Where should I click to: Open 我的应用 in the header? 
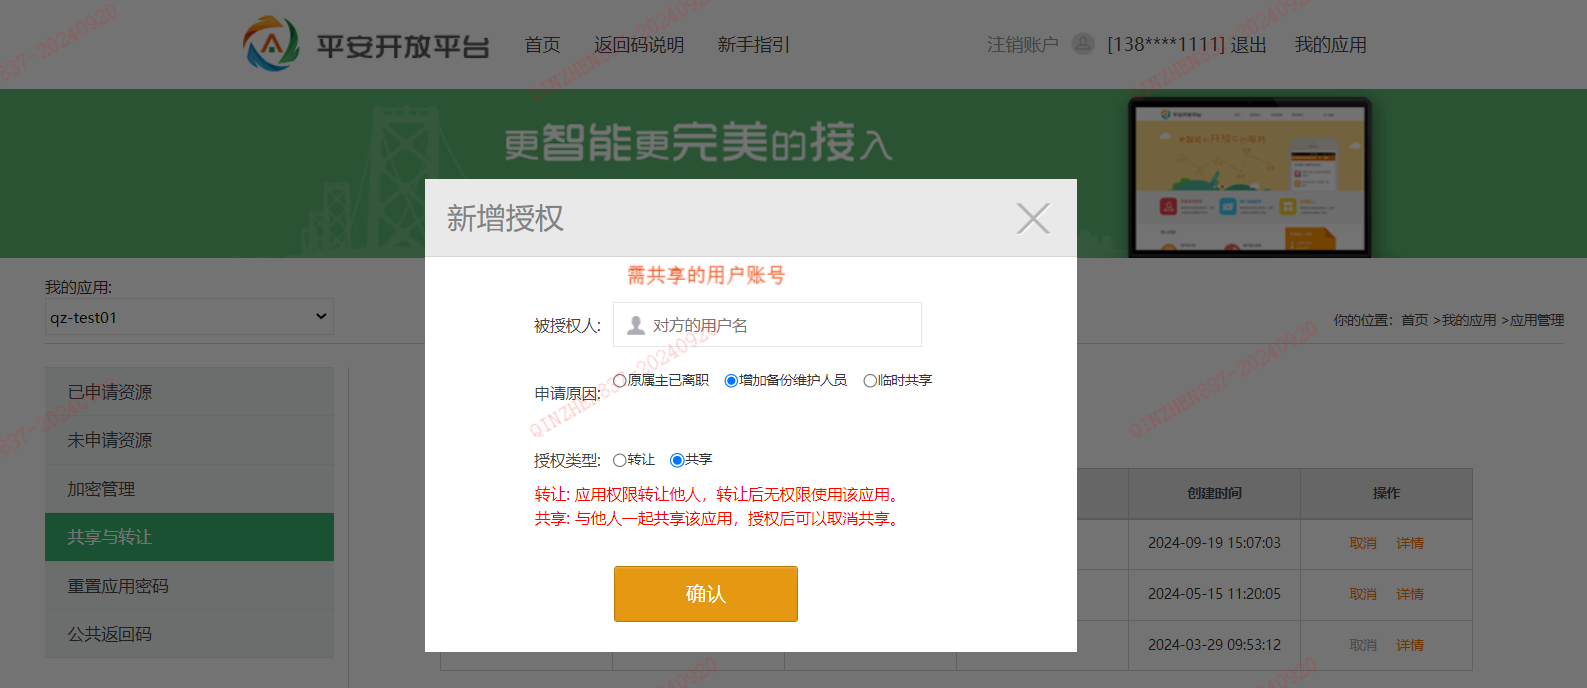(x=1330, y=45)
